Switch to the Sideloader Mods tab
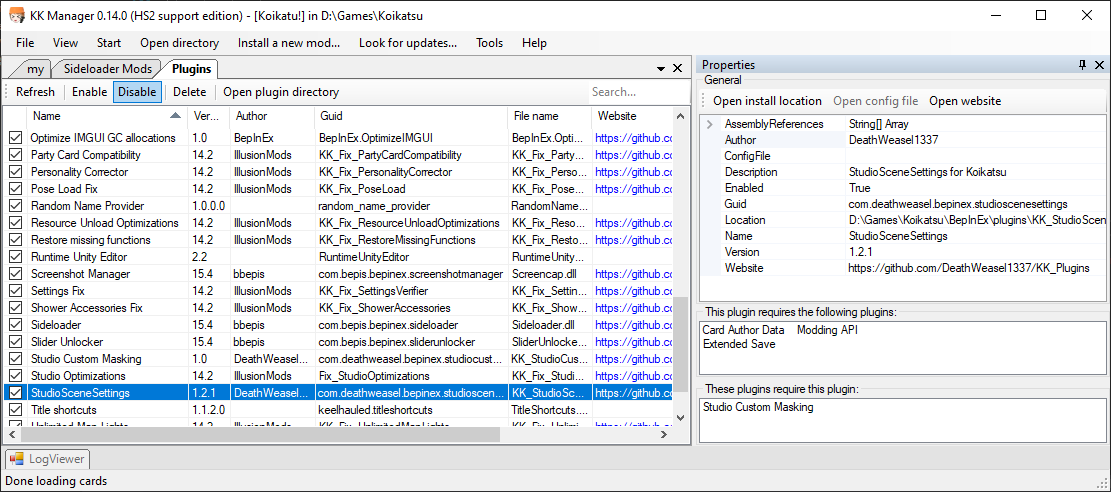Screen dimensions: 1111x492 tap(108, 69)
